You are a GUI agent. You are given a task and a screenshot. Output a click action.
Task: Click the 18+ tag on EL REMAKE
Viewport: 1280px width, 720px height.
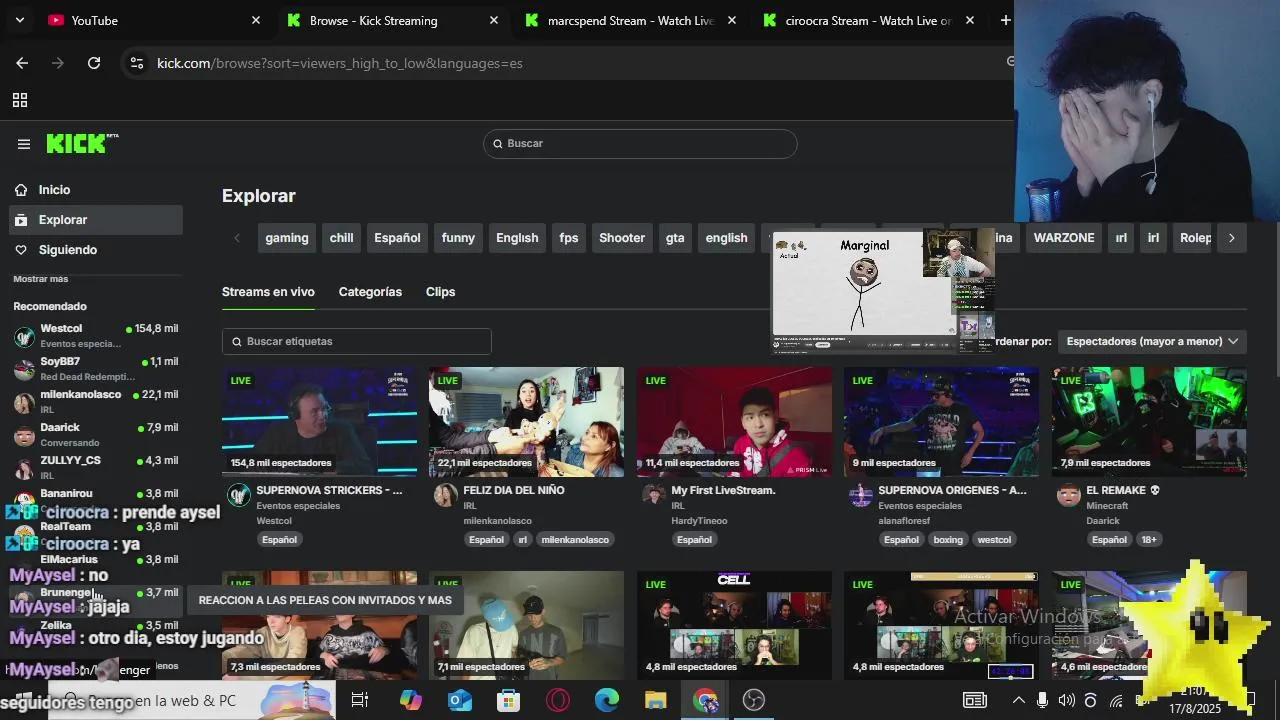pyautogui.click(x=1149, y=540)
